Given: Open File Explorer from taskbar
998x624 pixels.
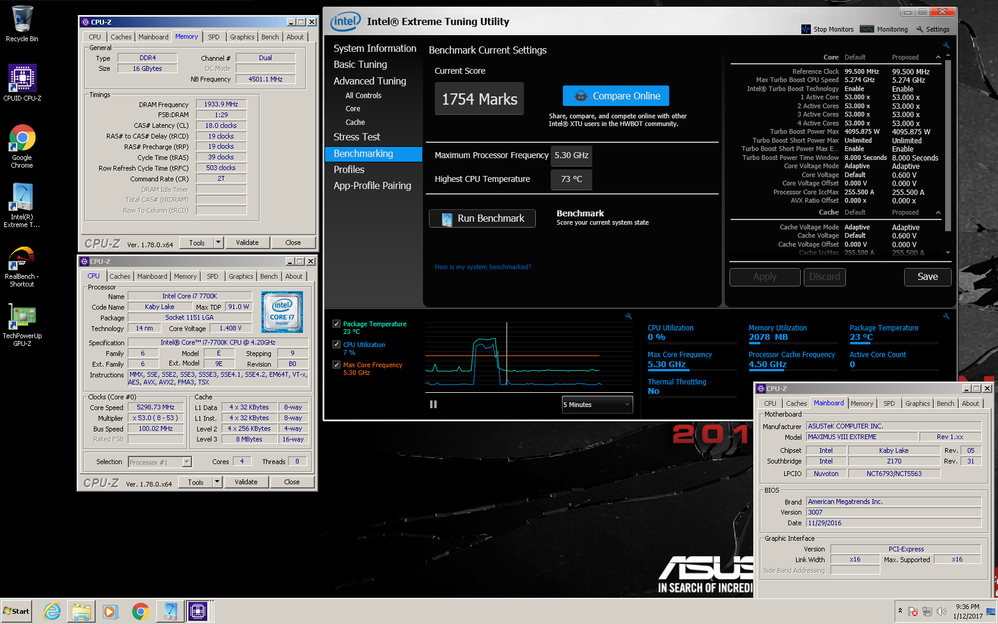Looking at the screenshot, I should 81,612.
